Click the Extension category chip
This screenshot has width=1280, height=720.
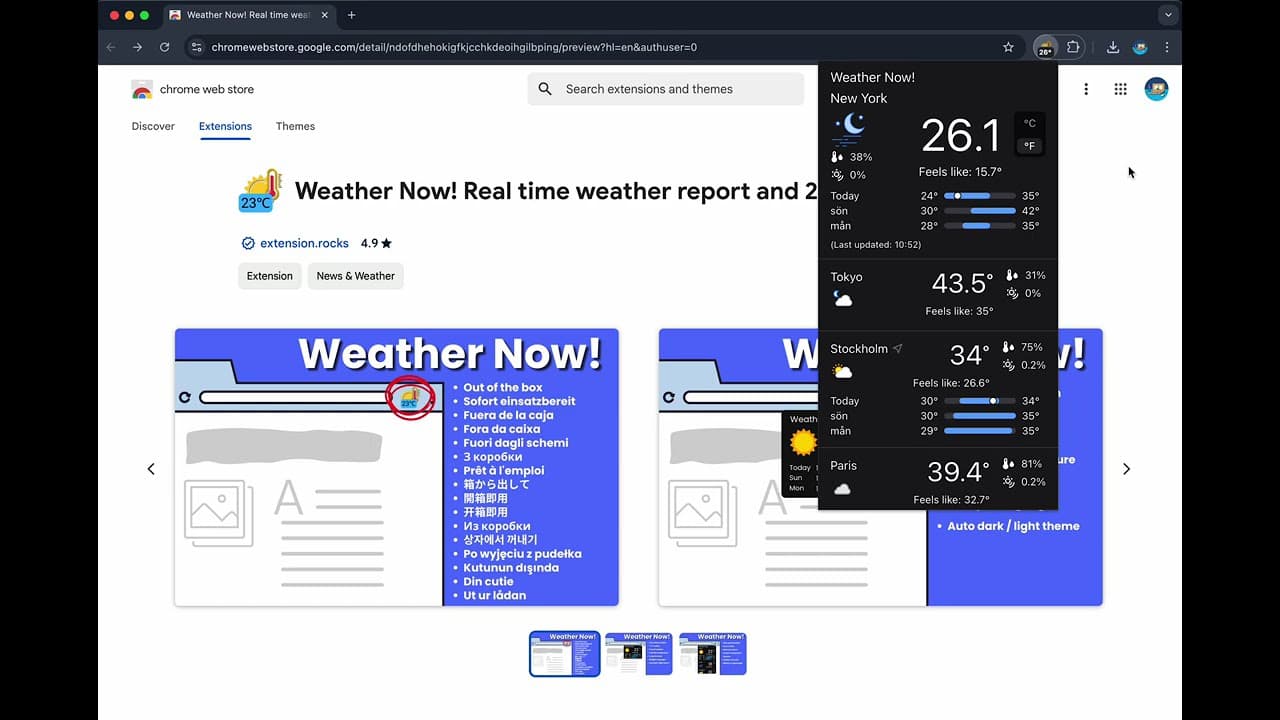[x=270, y=276]
